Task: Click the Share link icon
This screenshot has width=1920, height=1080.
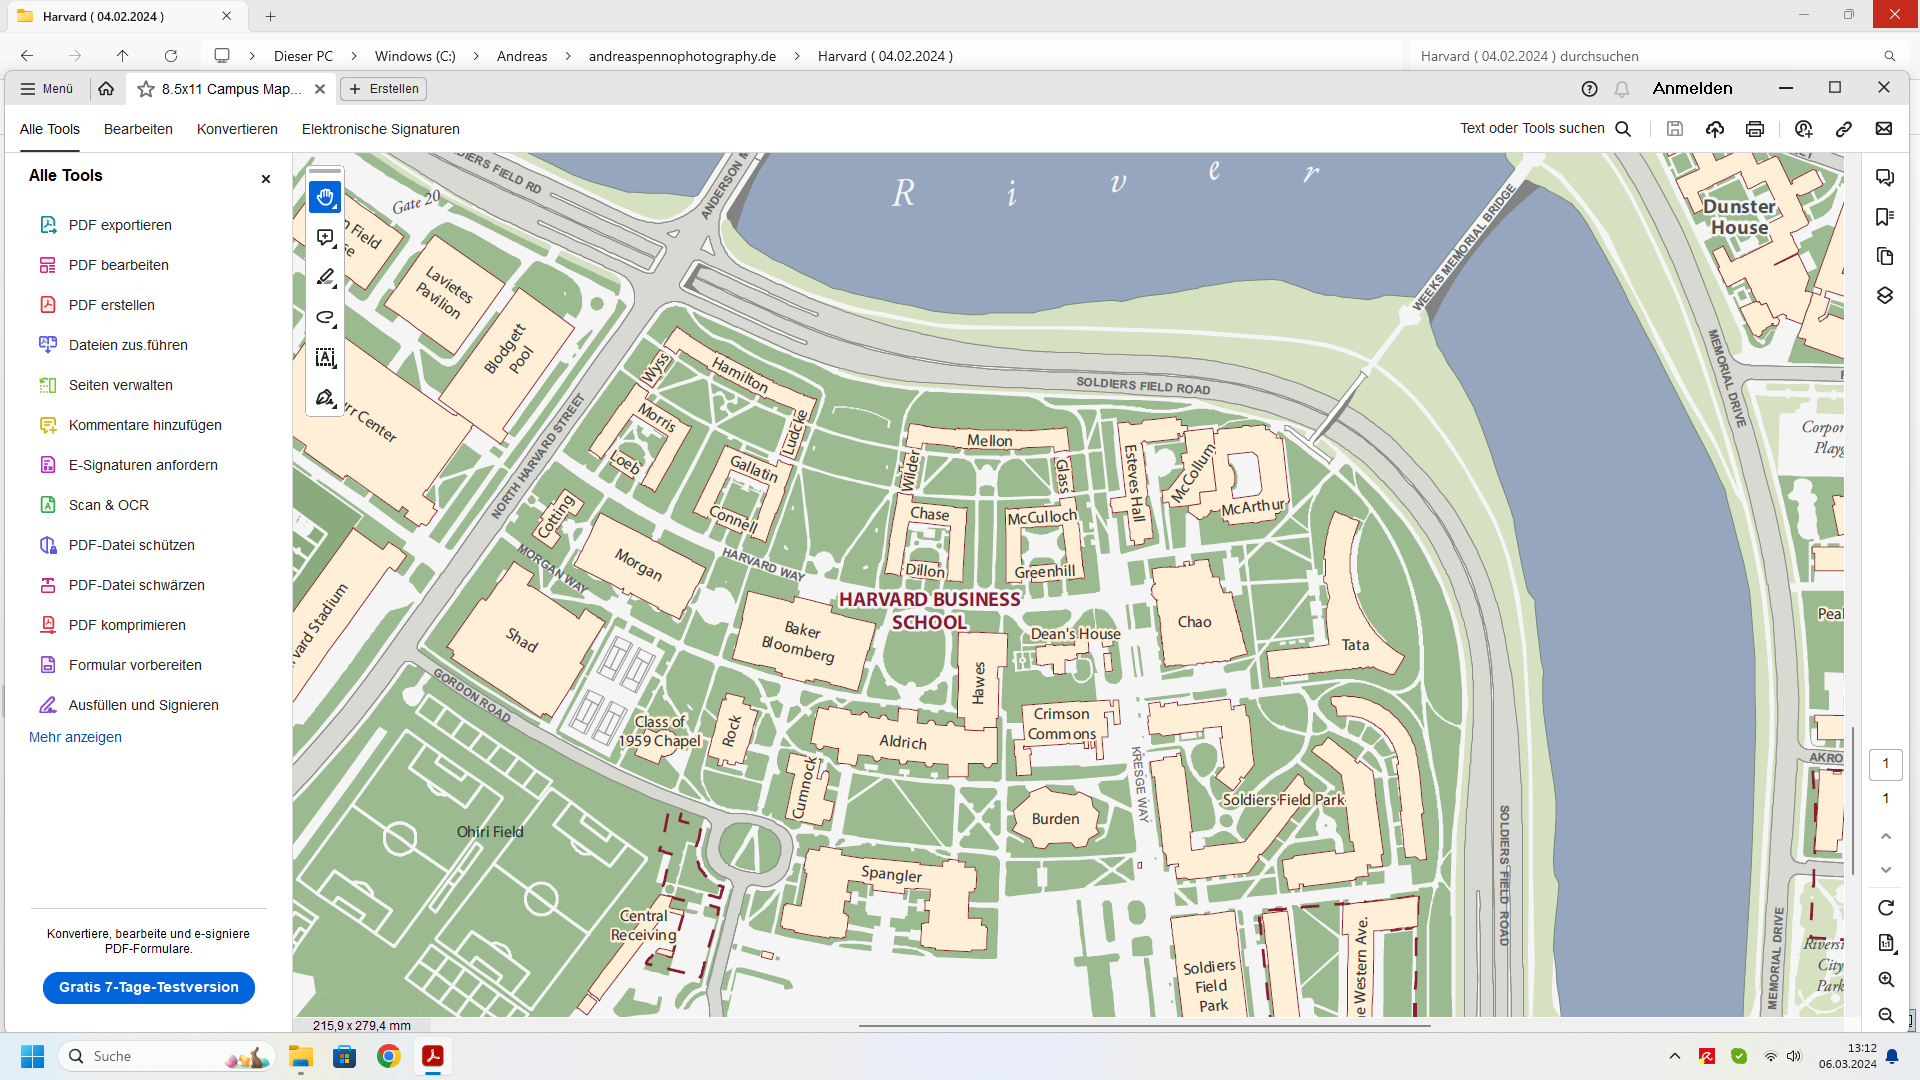Action: click(x=1844, y=129)
